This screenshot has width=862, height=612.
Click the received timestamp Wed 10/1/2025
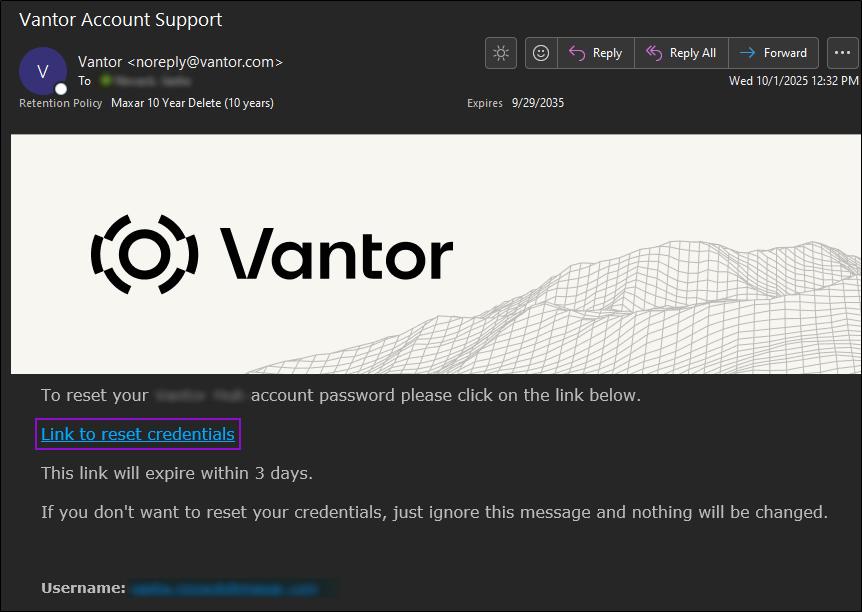click(x=793, y=81)
